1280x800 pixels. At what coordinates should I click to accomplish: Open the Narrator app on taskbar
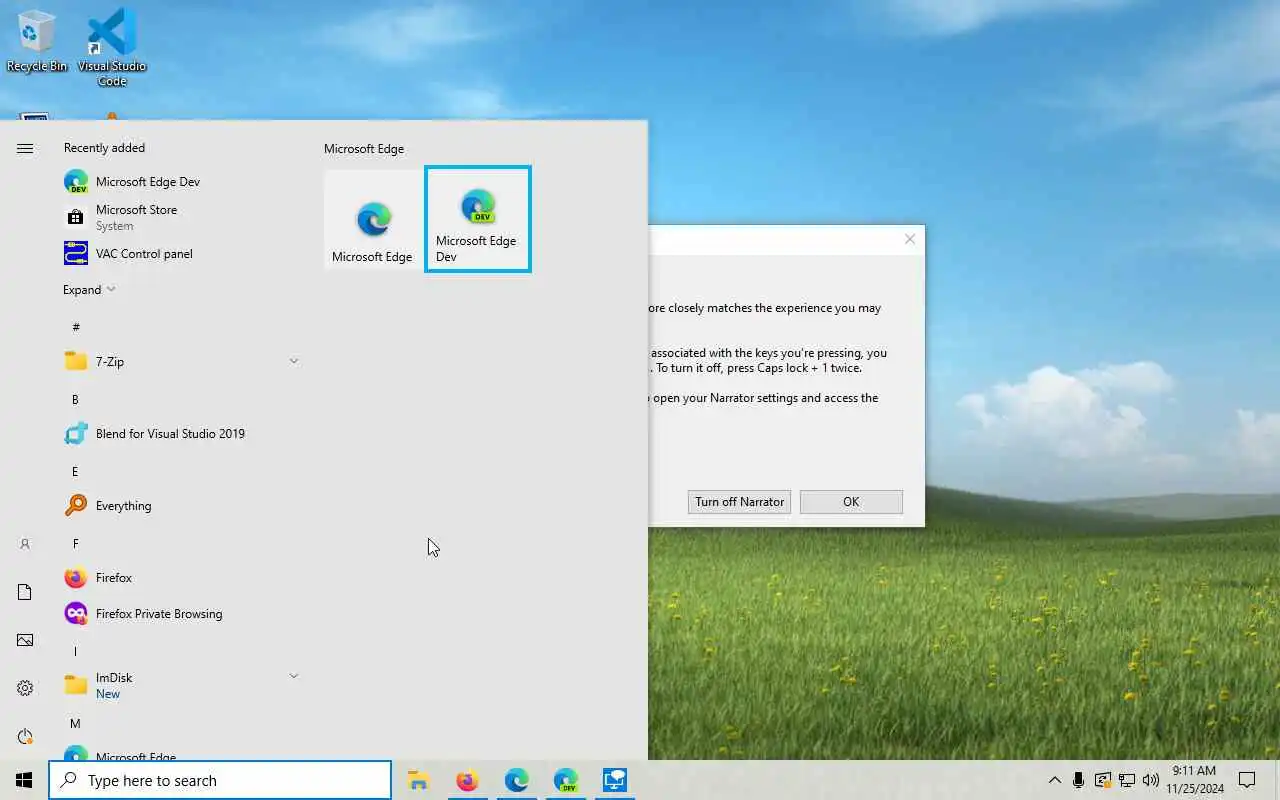(614, 780)
